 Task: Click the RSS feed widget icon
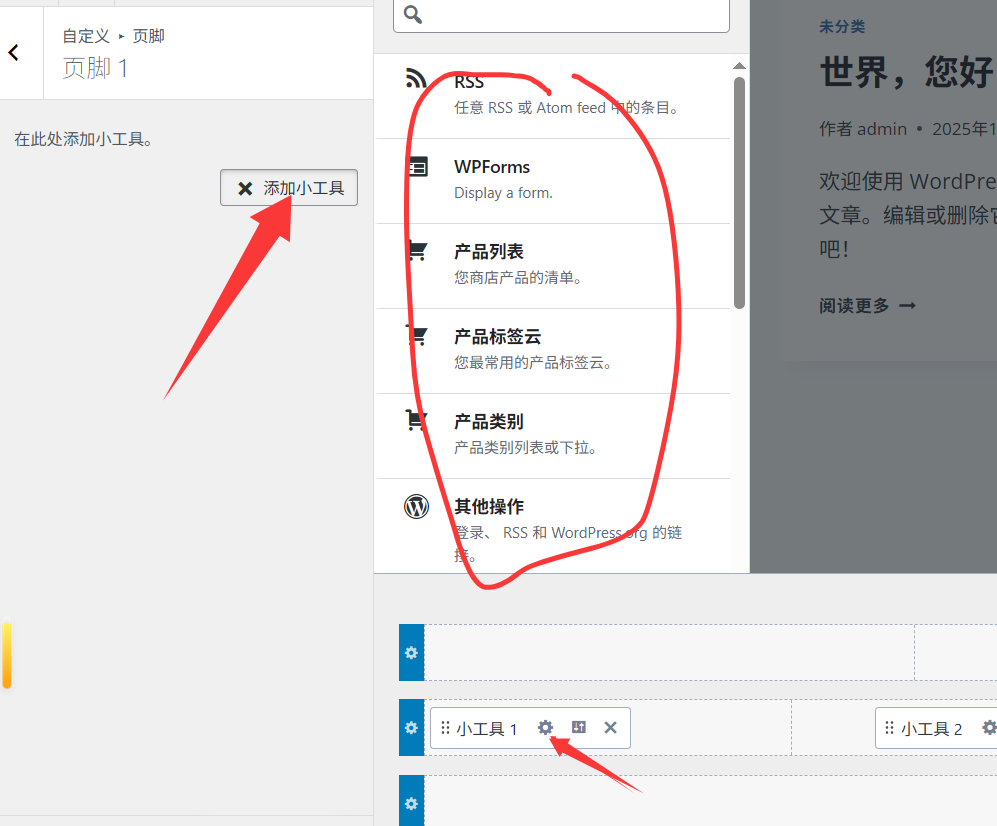tap(416, 79)
